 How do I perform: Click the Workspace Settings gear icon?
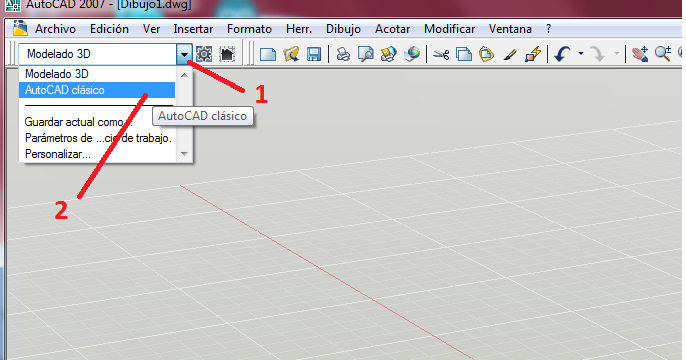click(204, 54)
